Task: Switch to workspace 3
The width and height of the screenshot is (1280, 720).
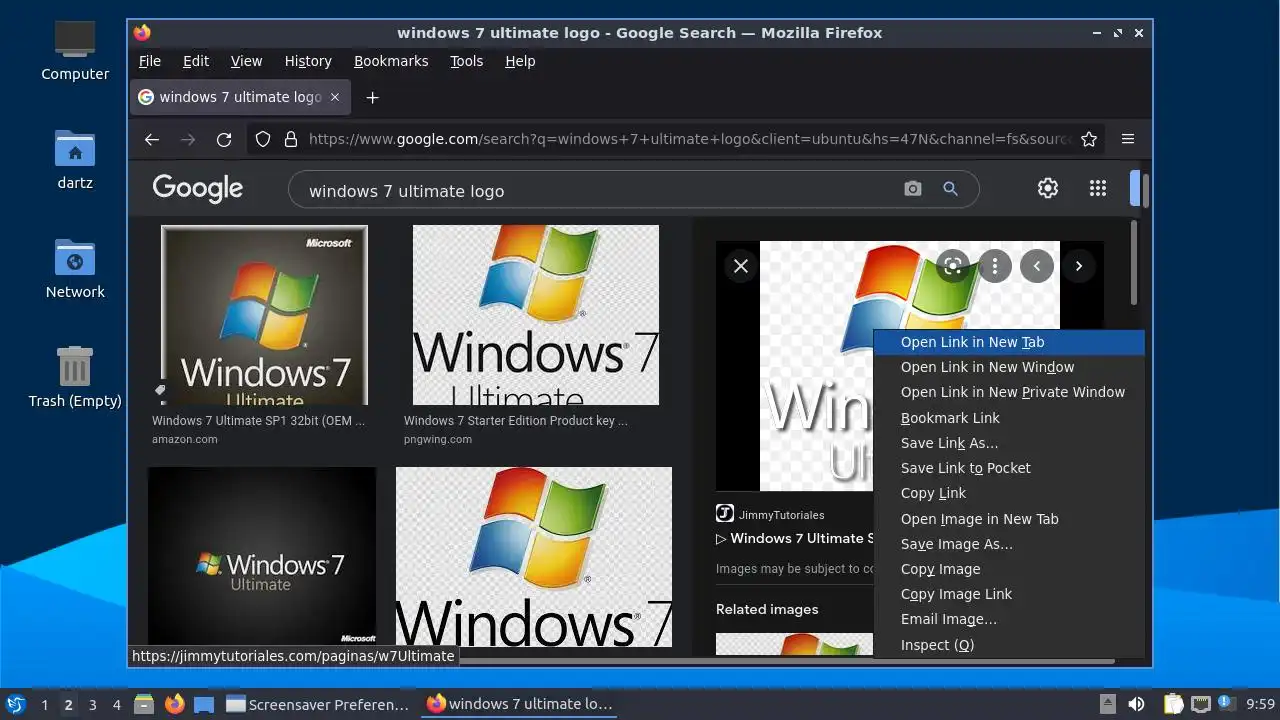Action: click(x=92, y=704)
